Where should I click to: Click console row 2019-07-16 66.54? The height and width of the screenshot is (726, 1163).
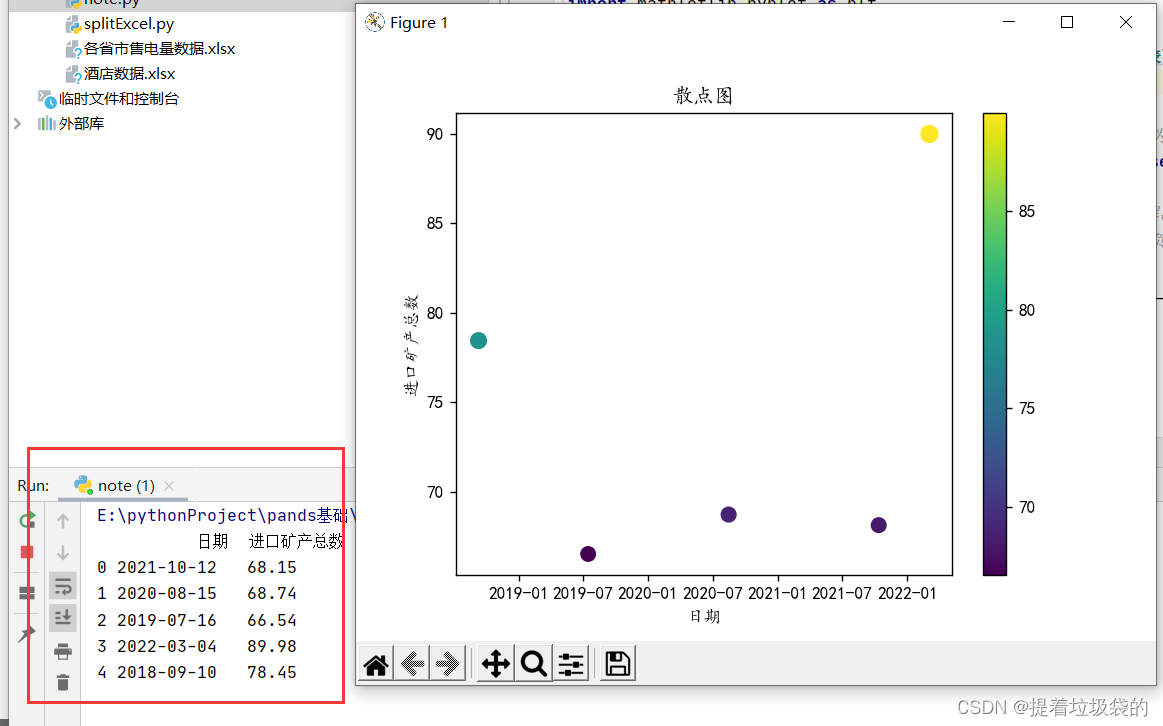pos(197,620)
